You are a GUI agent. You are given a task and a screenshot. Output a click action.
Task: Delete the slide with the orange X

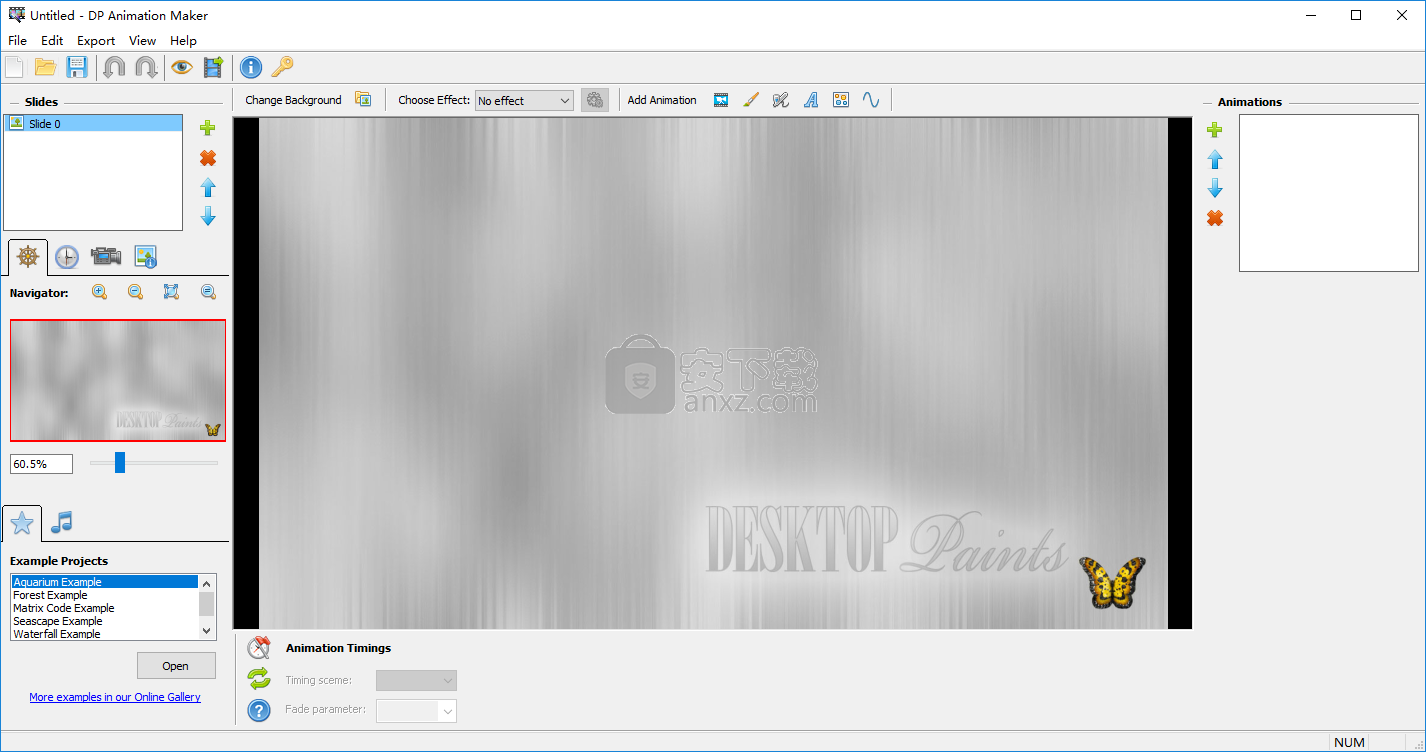click(208, 158)
